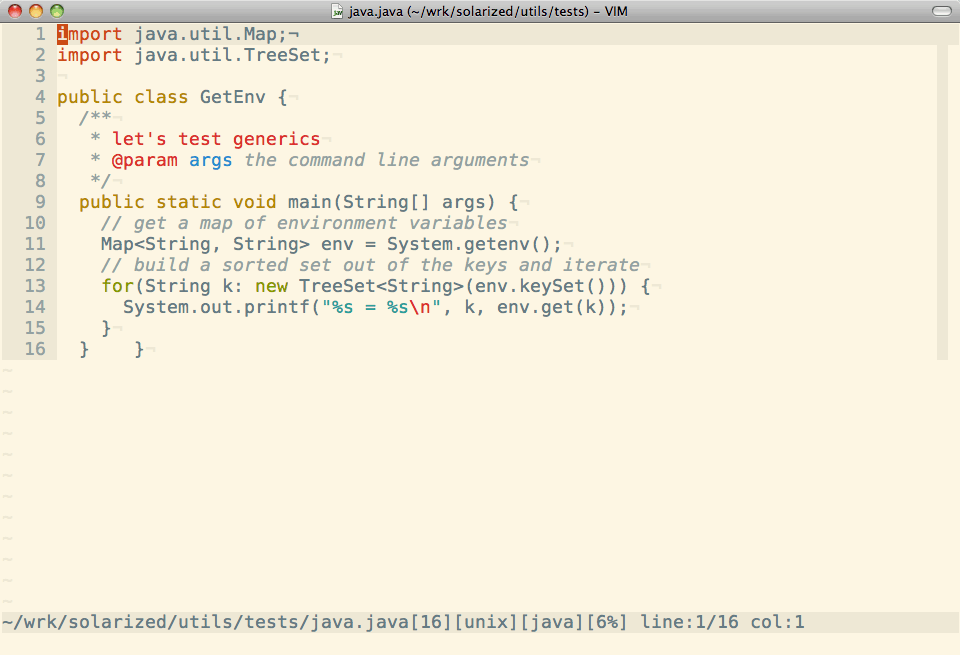The width and height of the screenshot is (960, 655).
Task: Click the java.java document icon in title bar
Action: [338, 11]
